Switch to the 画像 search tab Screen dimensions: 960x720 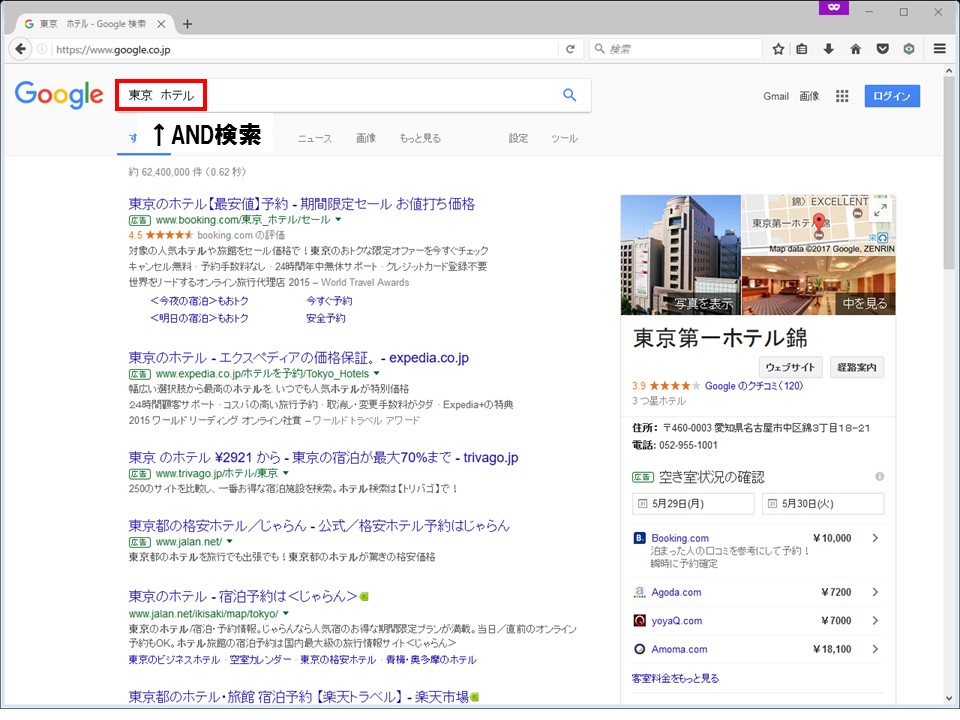(366, 138)
